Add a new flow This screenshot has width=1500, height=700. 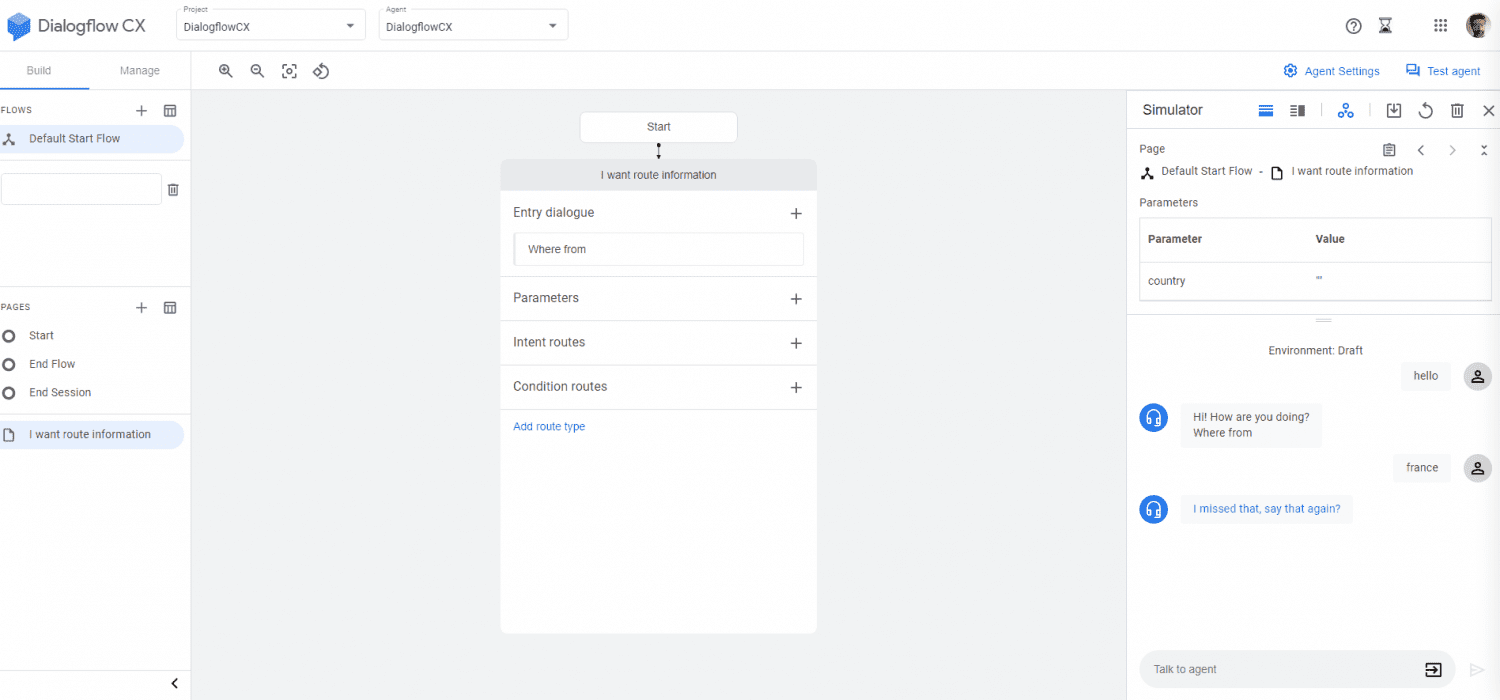141,110
